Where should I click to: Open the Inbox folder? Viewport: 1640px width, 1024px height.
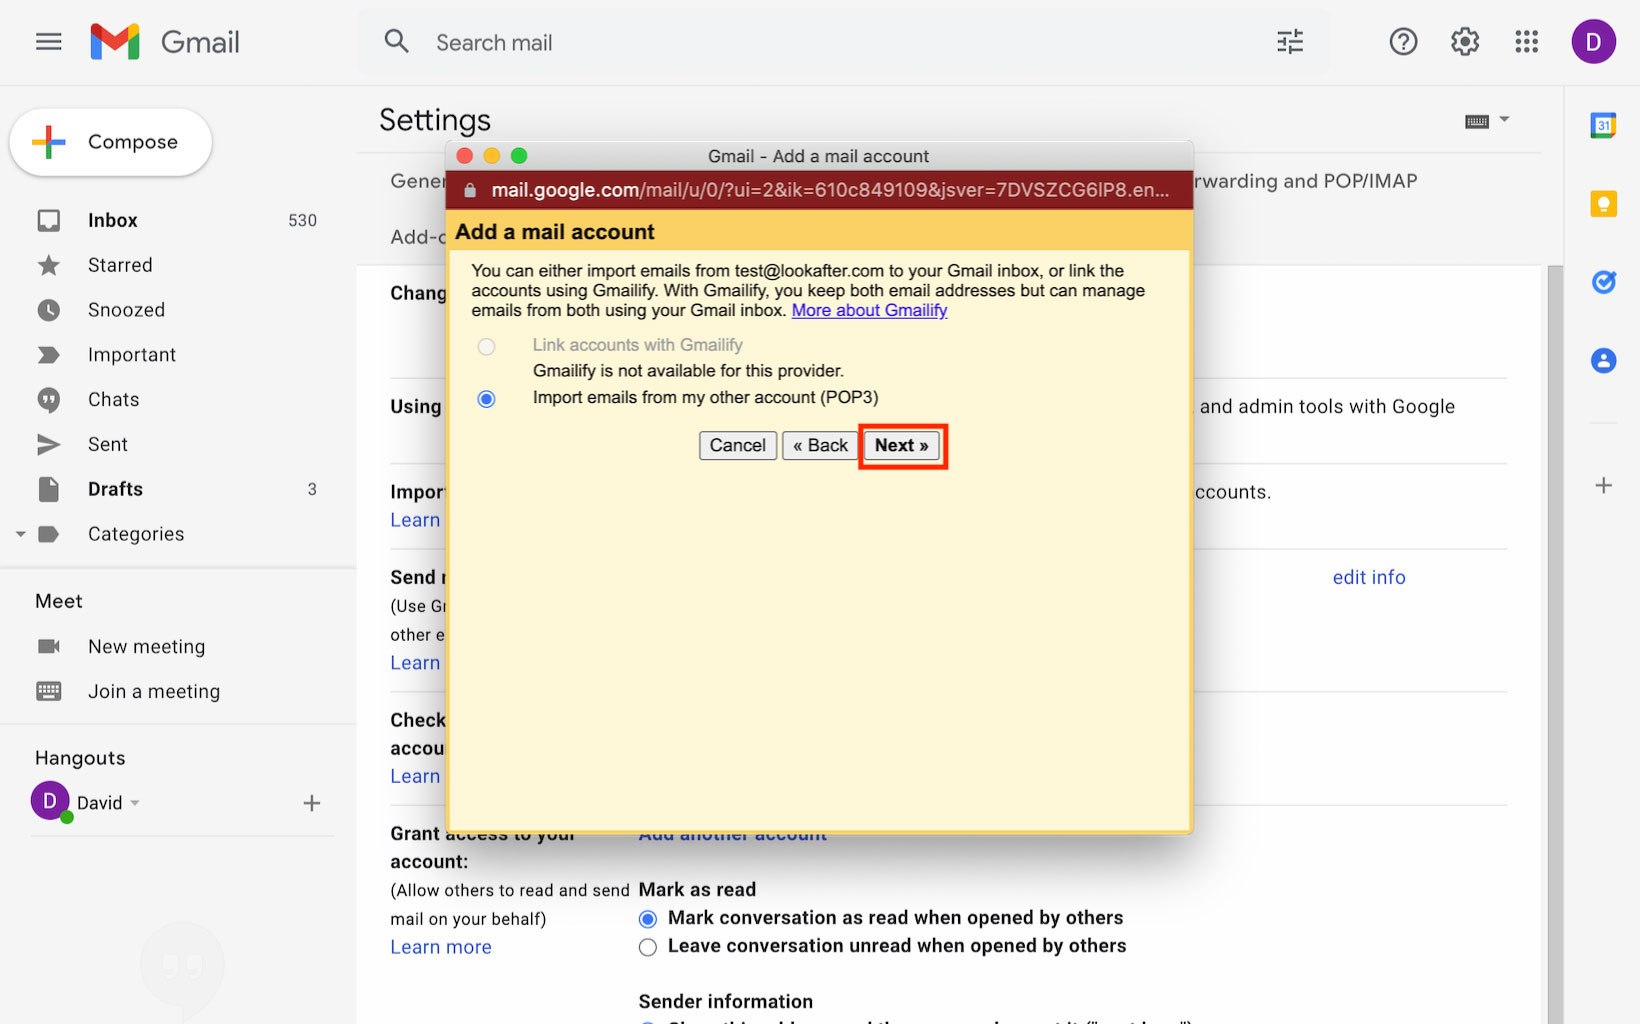112,220
